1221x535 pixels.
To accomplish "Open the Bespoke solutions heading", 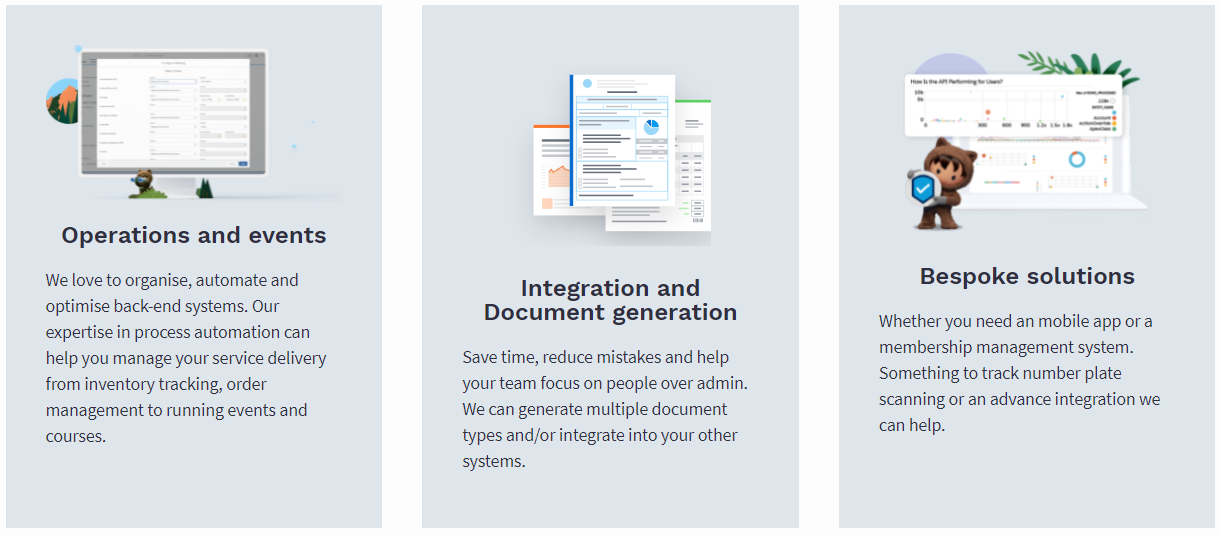I will 1027,277.
